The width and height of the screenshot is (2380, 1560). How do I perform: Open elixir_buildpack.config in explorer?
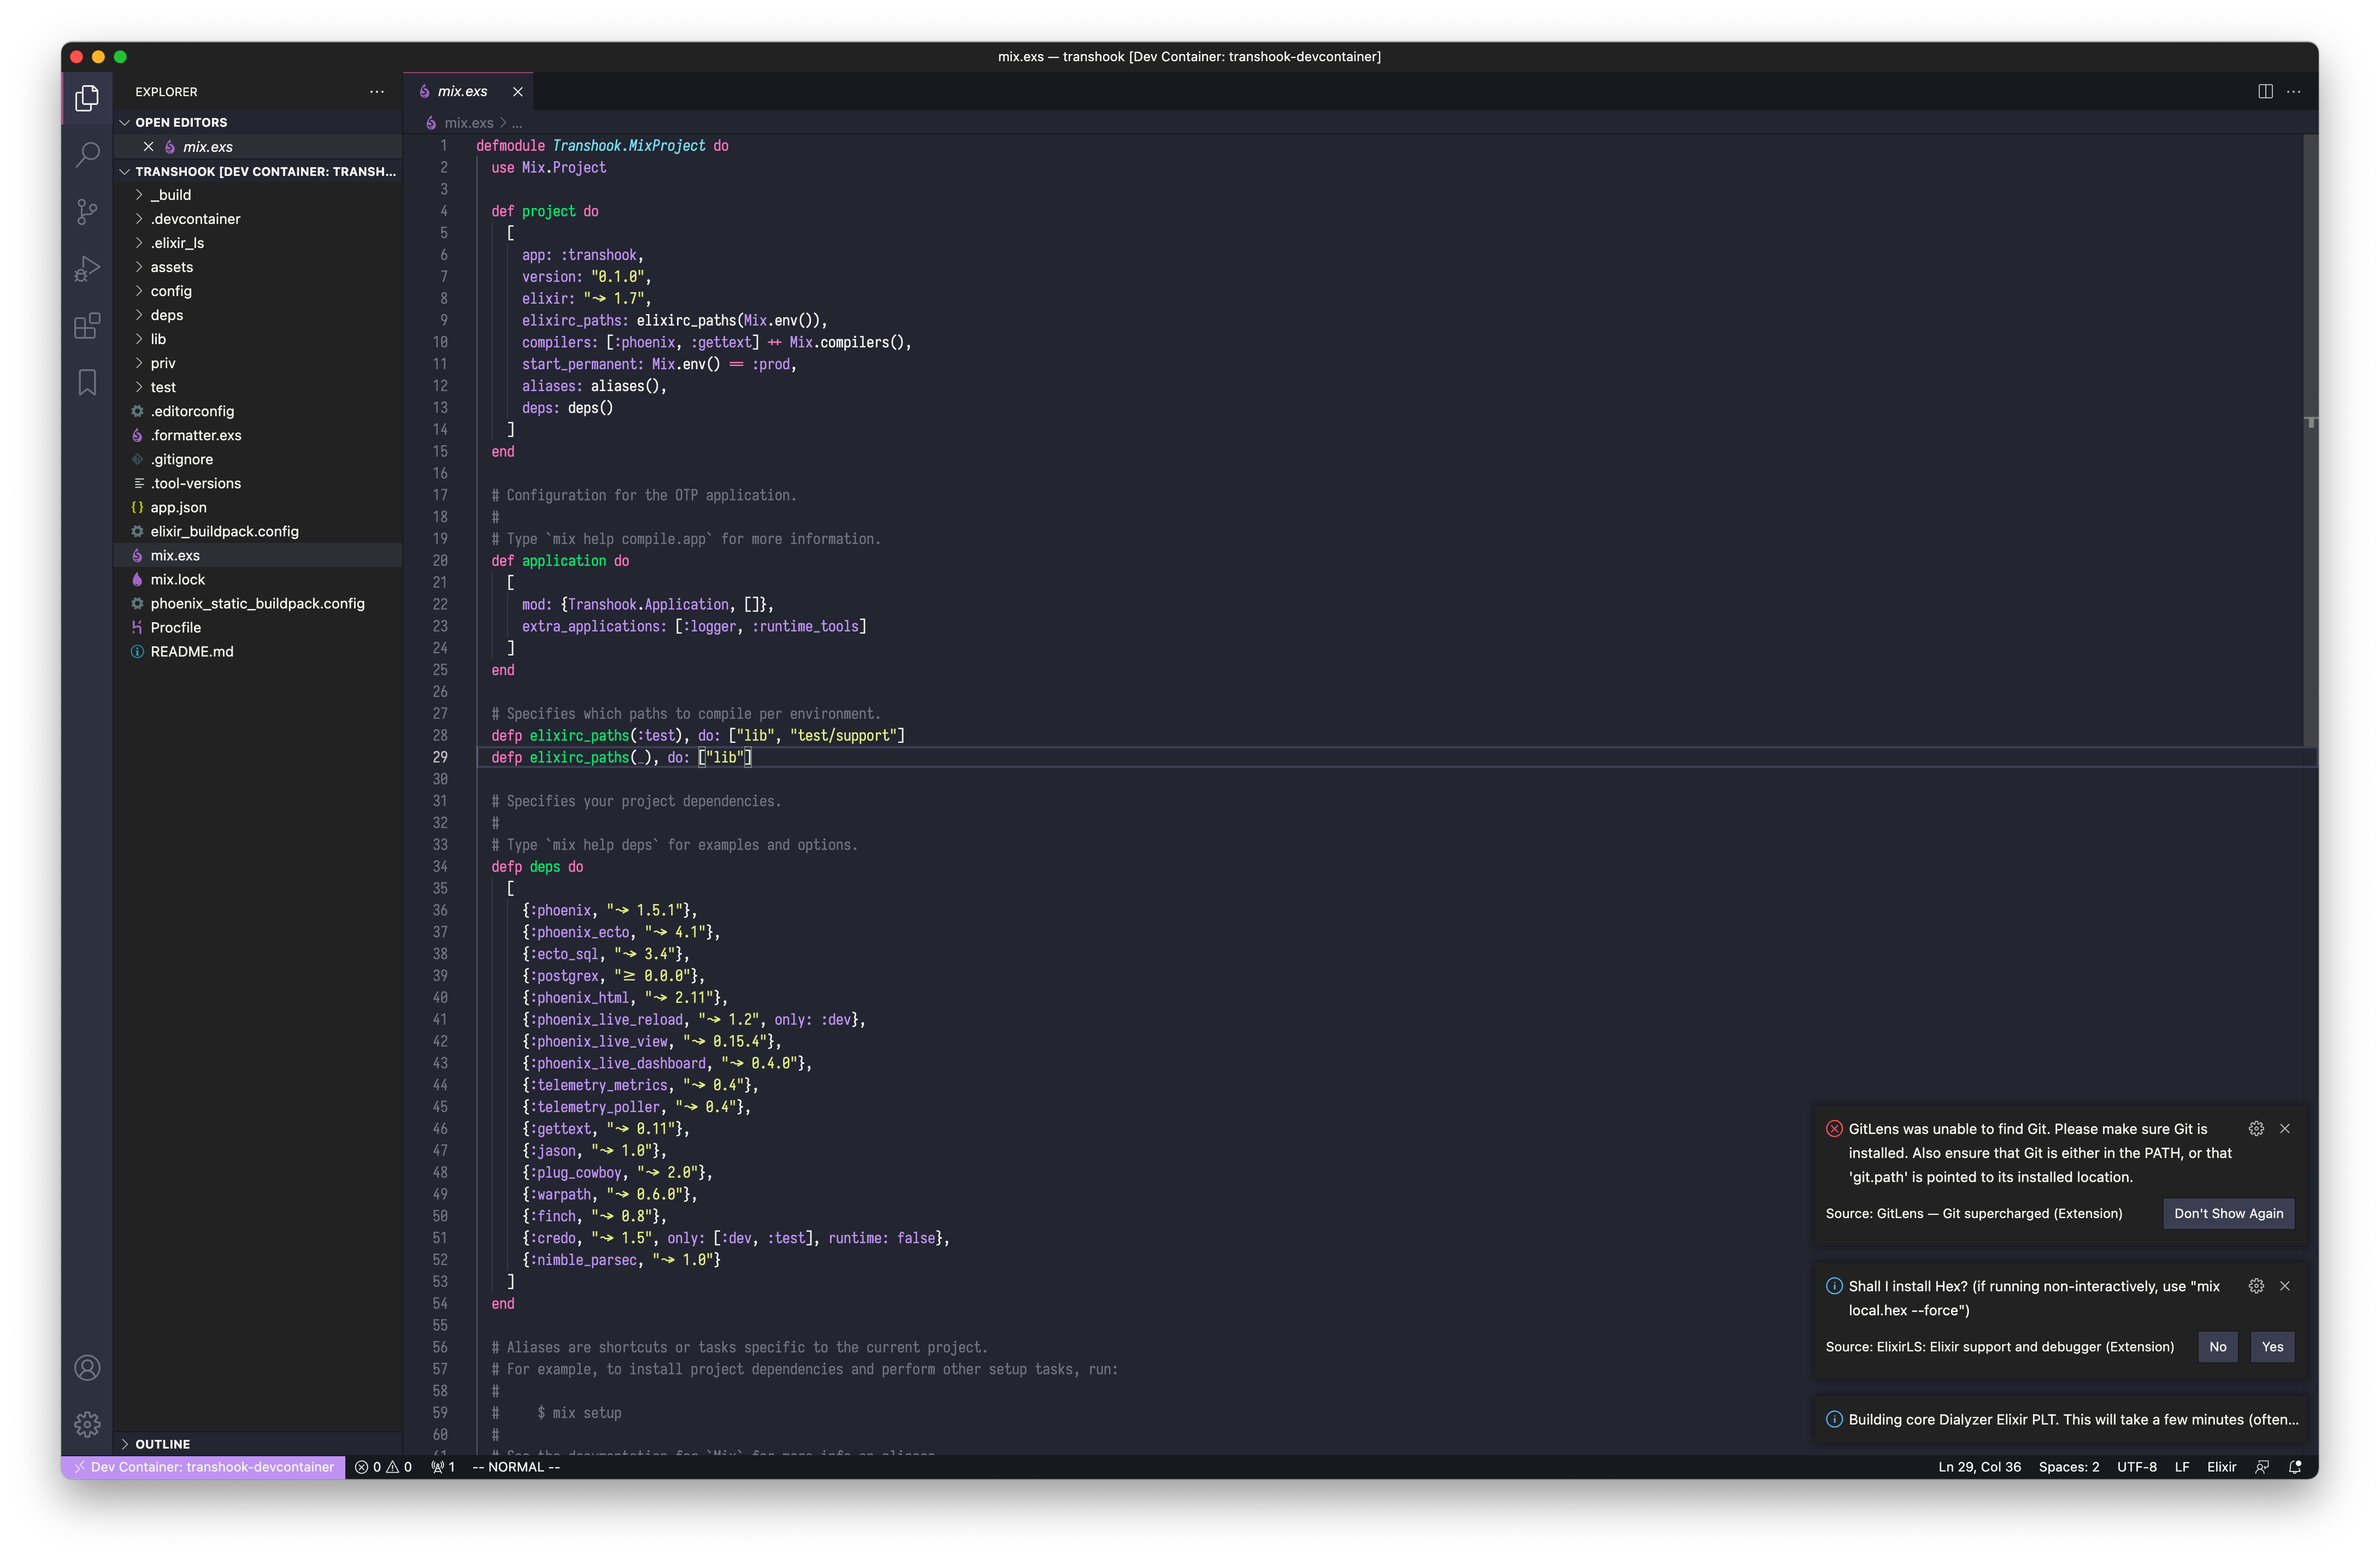258,531
